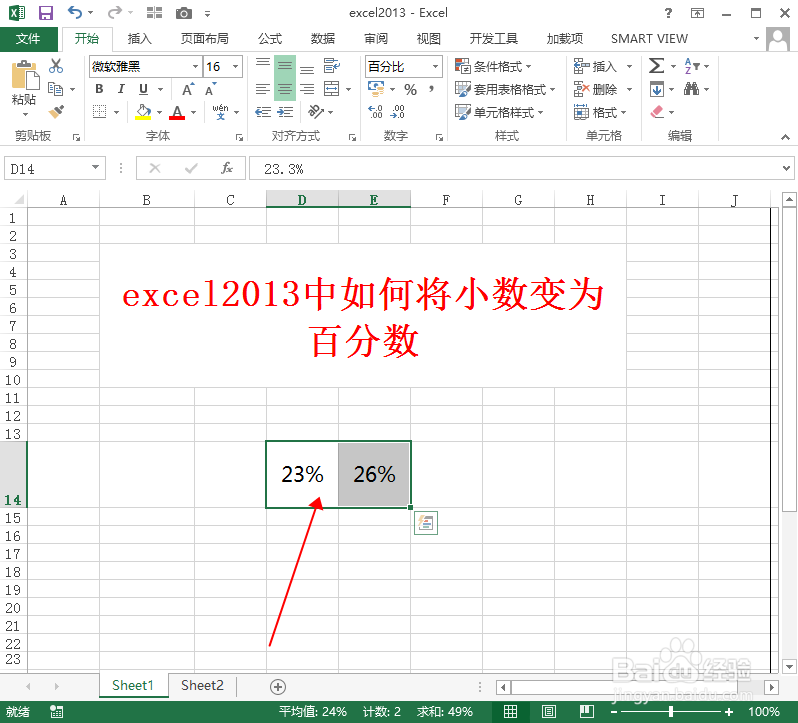The height and width of the screenshot is (723, 798).
Task: Click the Fill down arrow icon
Action: 657,90
